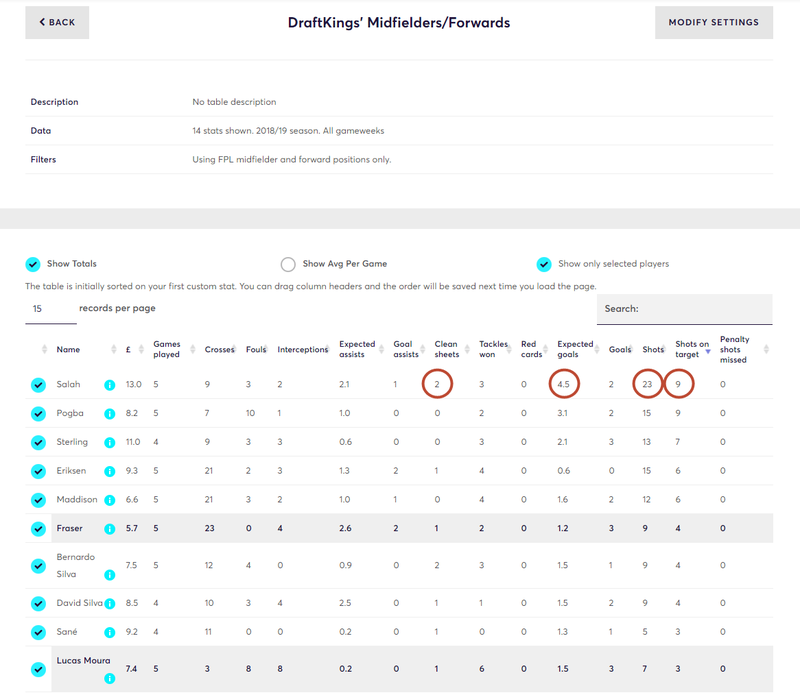This screenshot has width=800, height=695.
Task: Click Salah's shots value 23
Action: click(x=647, y=384)
